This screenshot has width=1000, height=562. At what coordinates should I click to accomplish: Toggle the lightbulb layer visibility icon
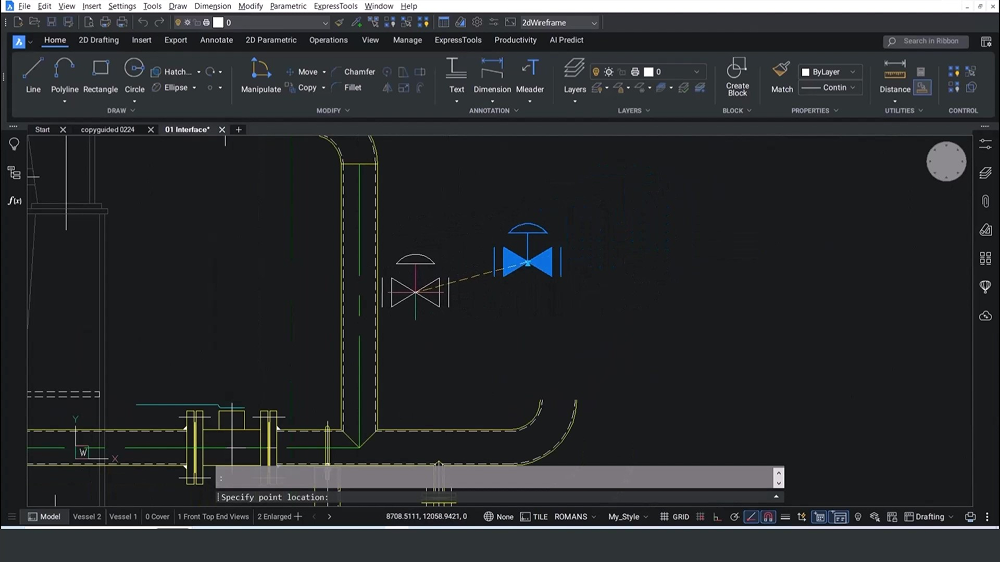click(596, 72)
